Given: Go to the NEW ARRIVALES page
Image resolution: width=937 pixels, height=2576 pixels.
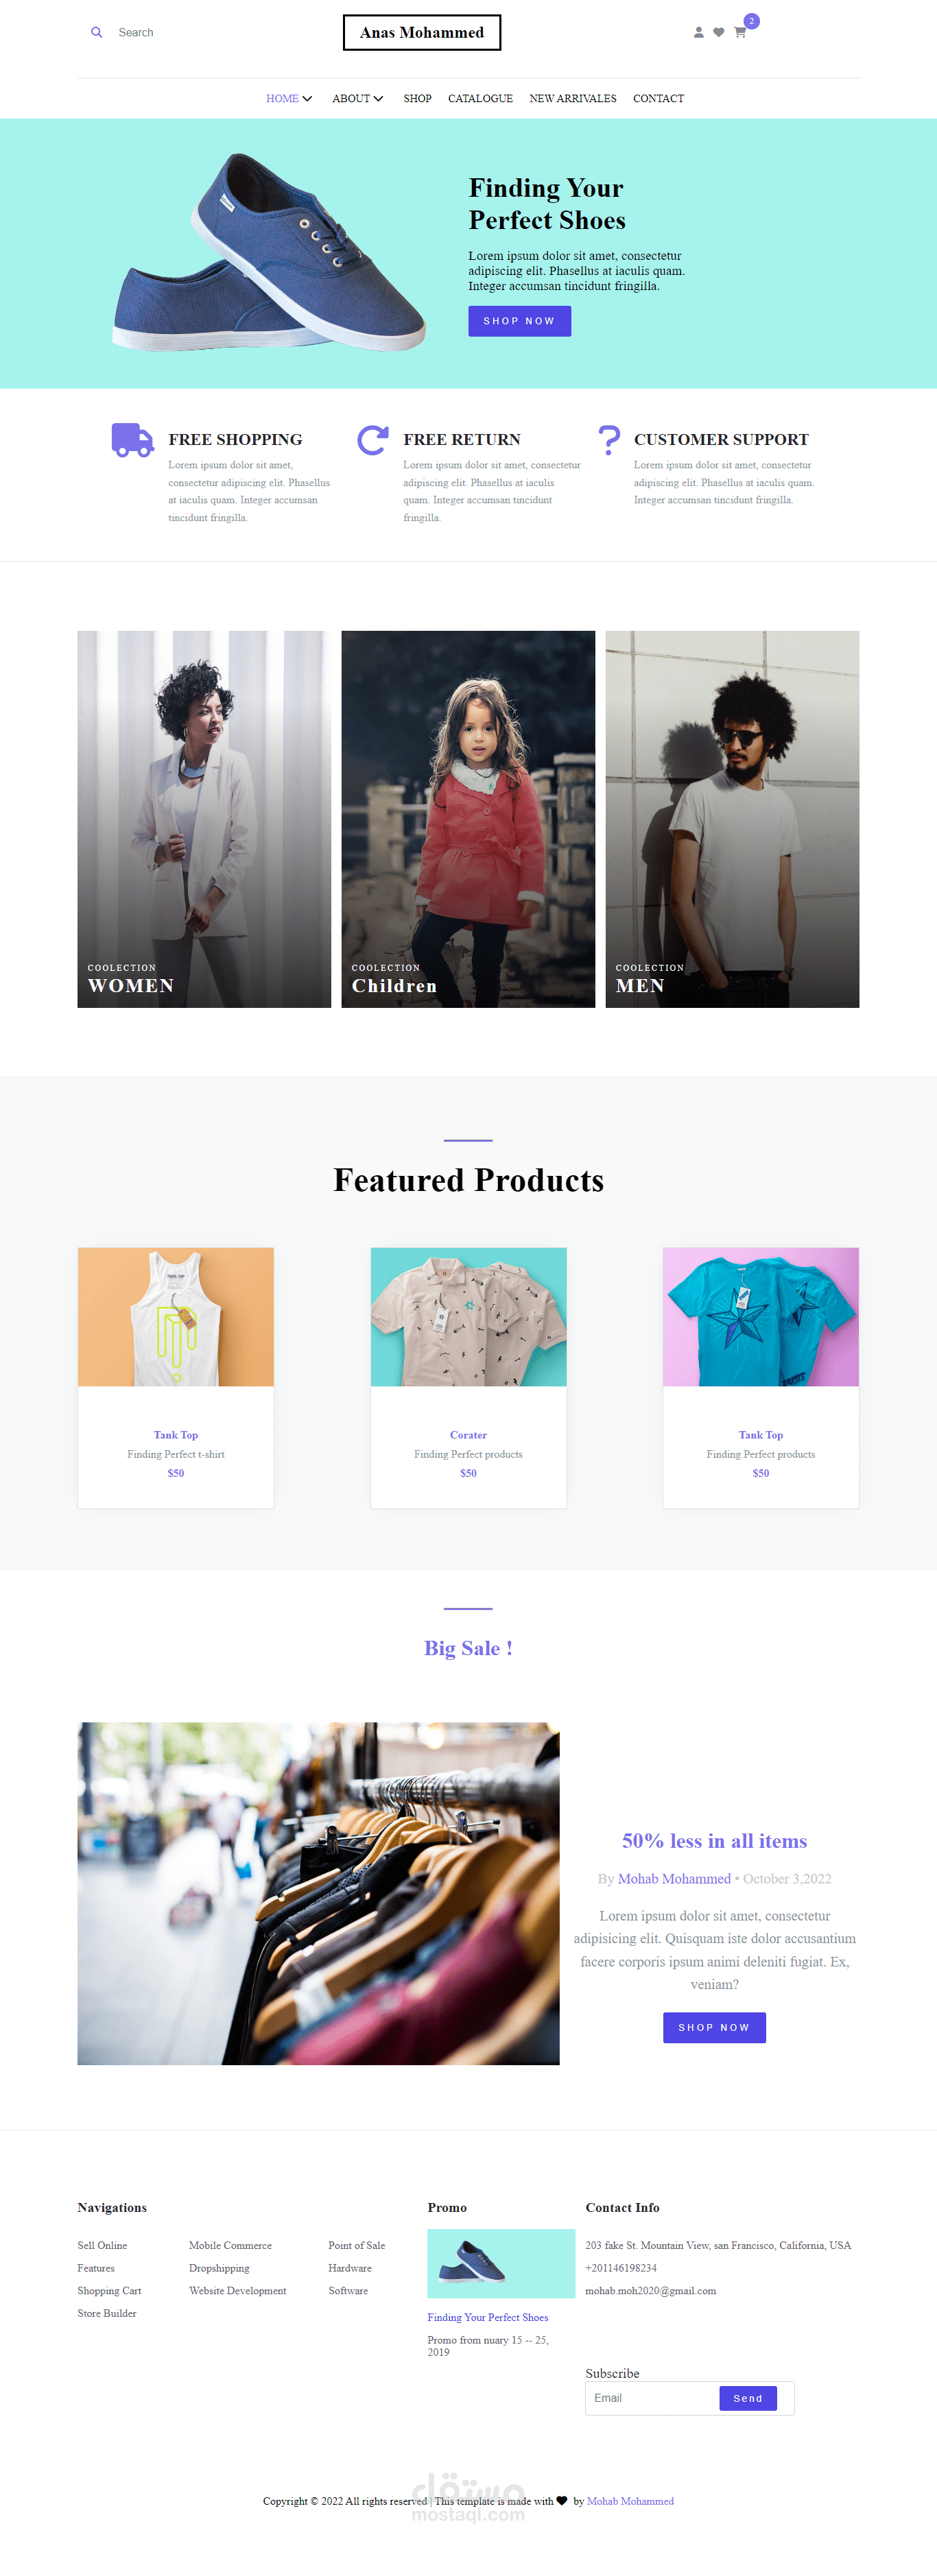Looking at the screenshot, I should tap(573, 98).
